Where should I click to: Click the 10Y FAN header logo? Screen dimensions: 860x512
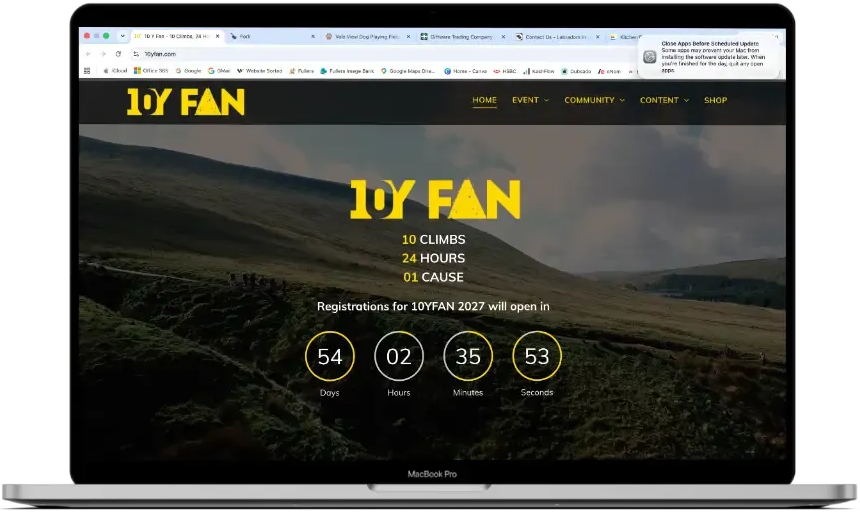(x=185, y=102)
